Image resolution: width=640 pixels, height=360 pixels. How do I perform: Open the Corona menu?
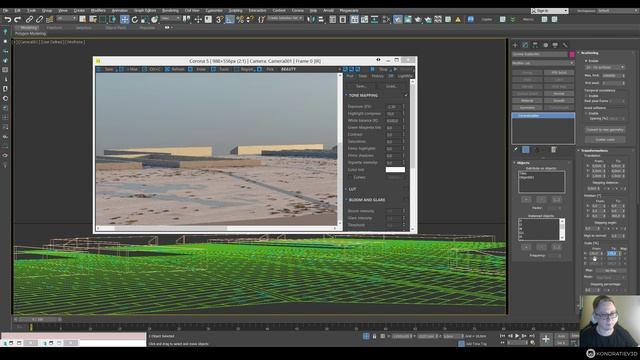point(298,11)
